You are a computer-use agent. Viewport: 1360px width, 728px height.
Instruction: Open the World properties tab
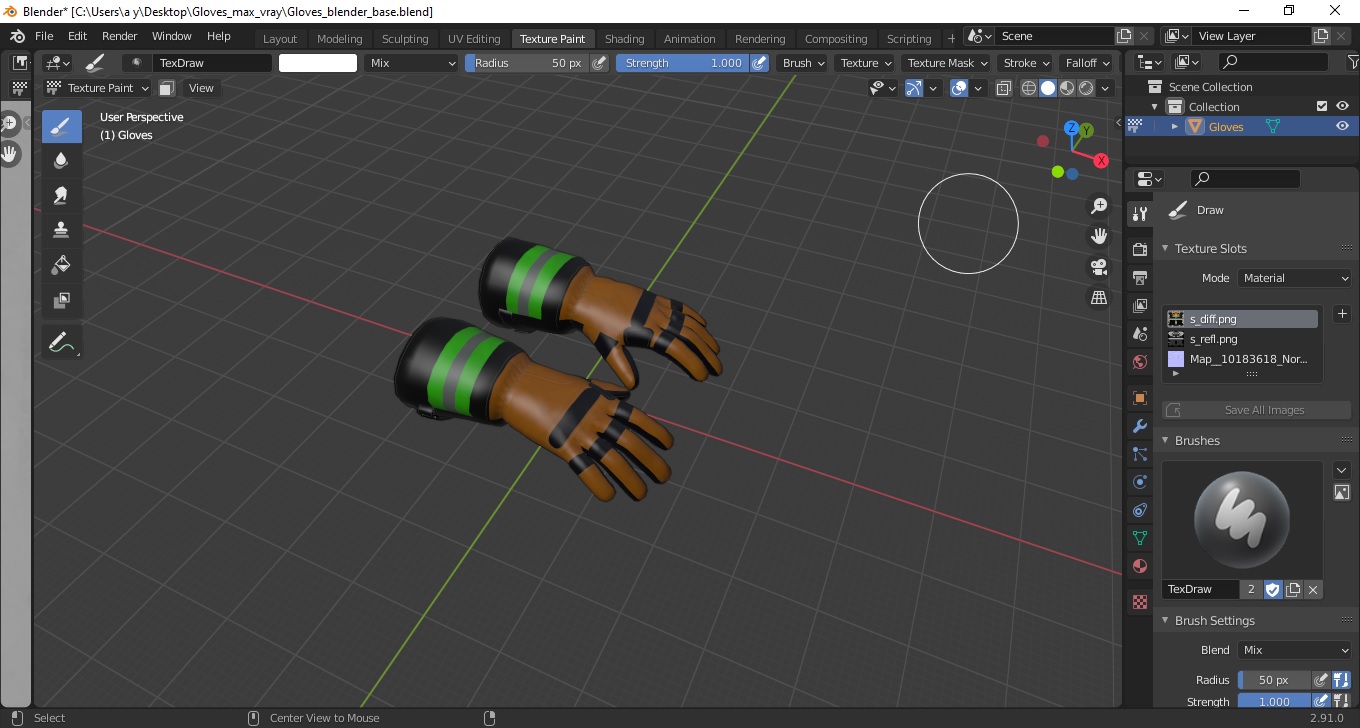tap(1139, 362)
